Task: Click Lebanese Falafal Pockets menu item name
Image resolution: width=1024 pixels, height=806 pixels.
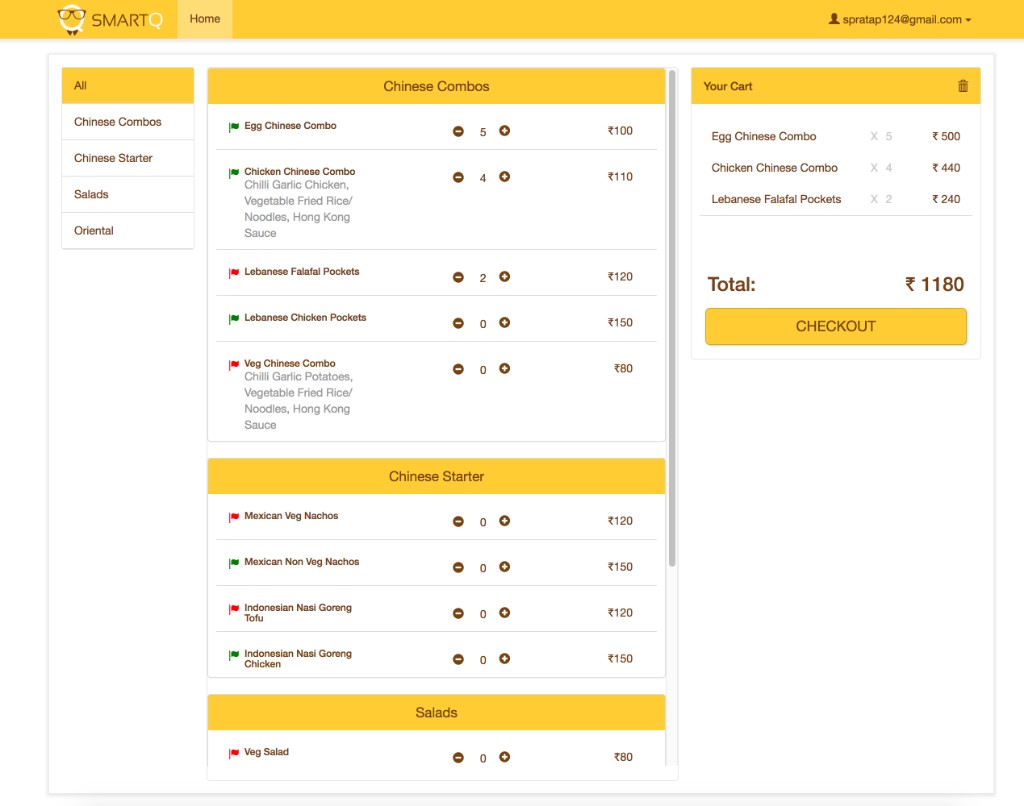Action: click(302, 272)
